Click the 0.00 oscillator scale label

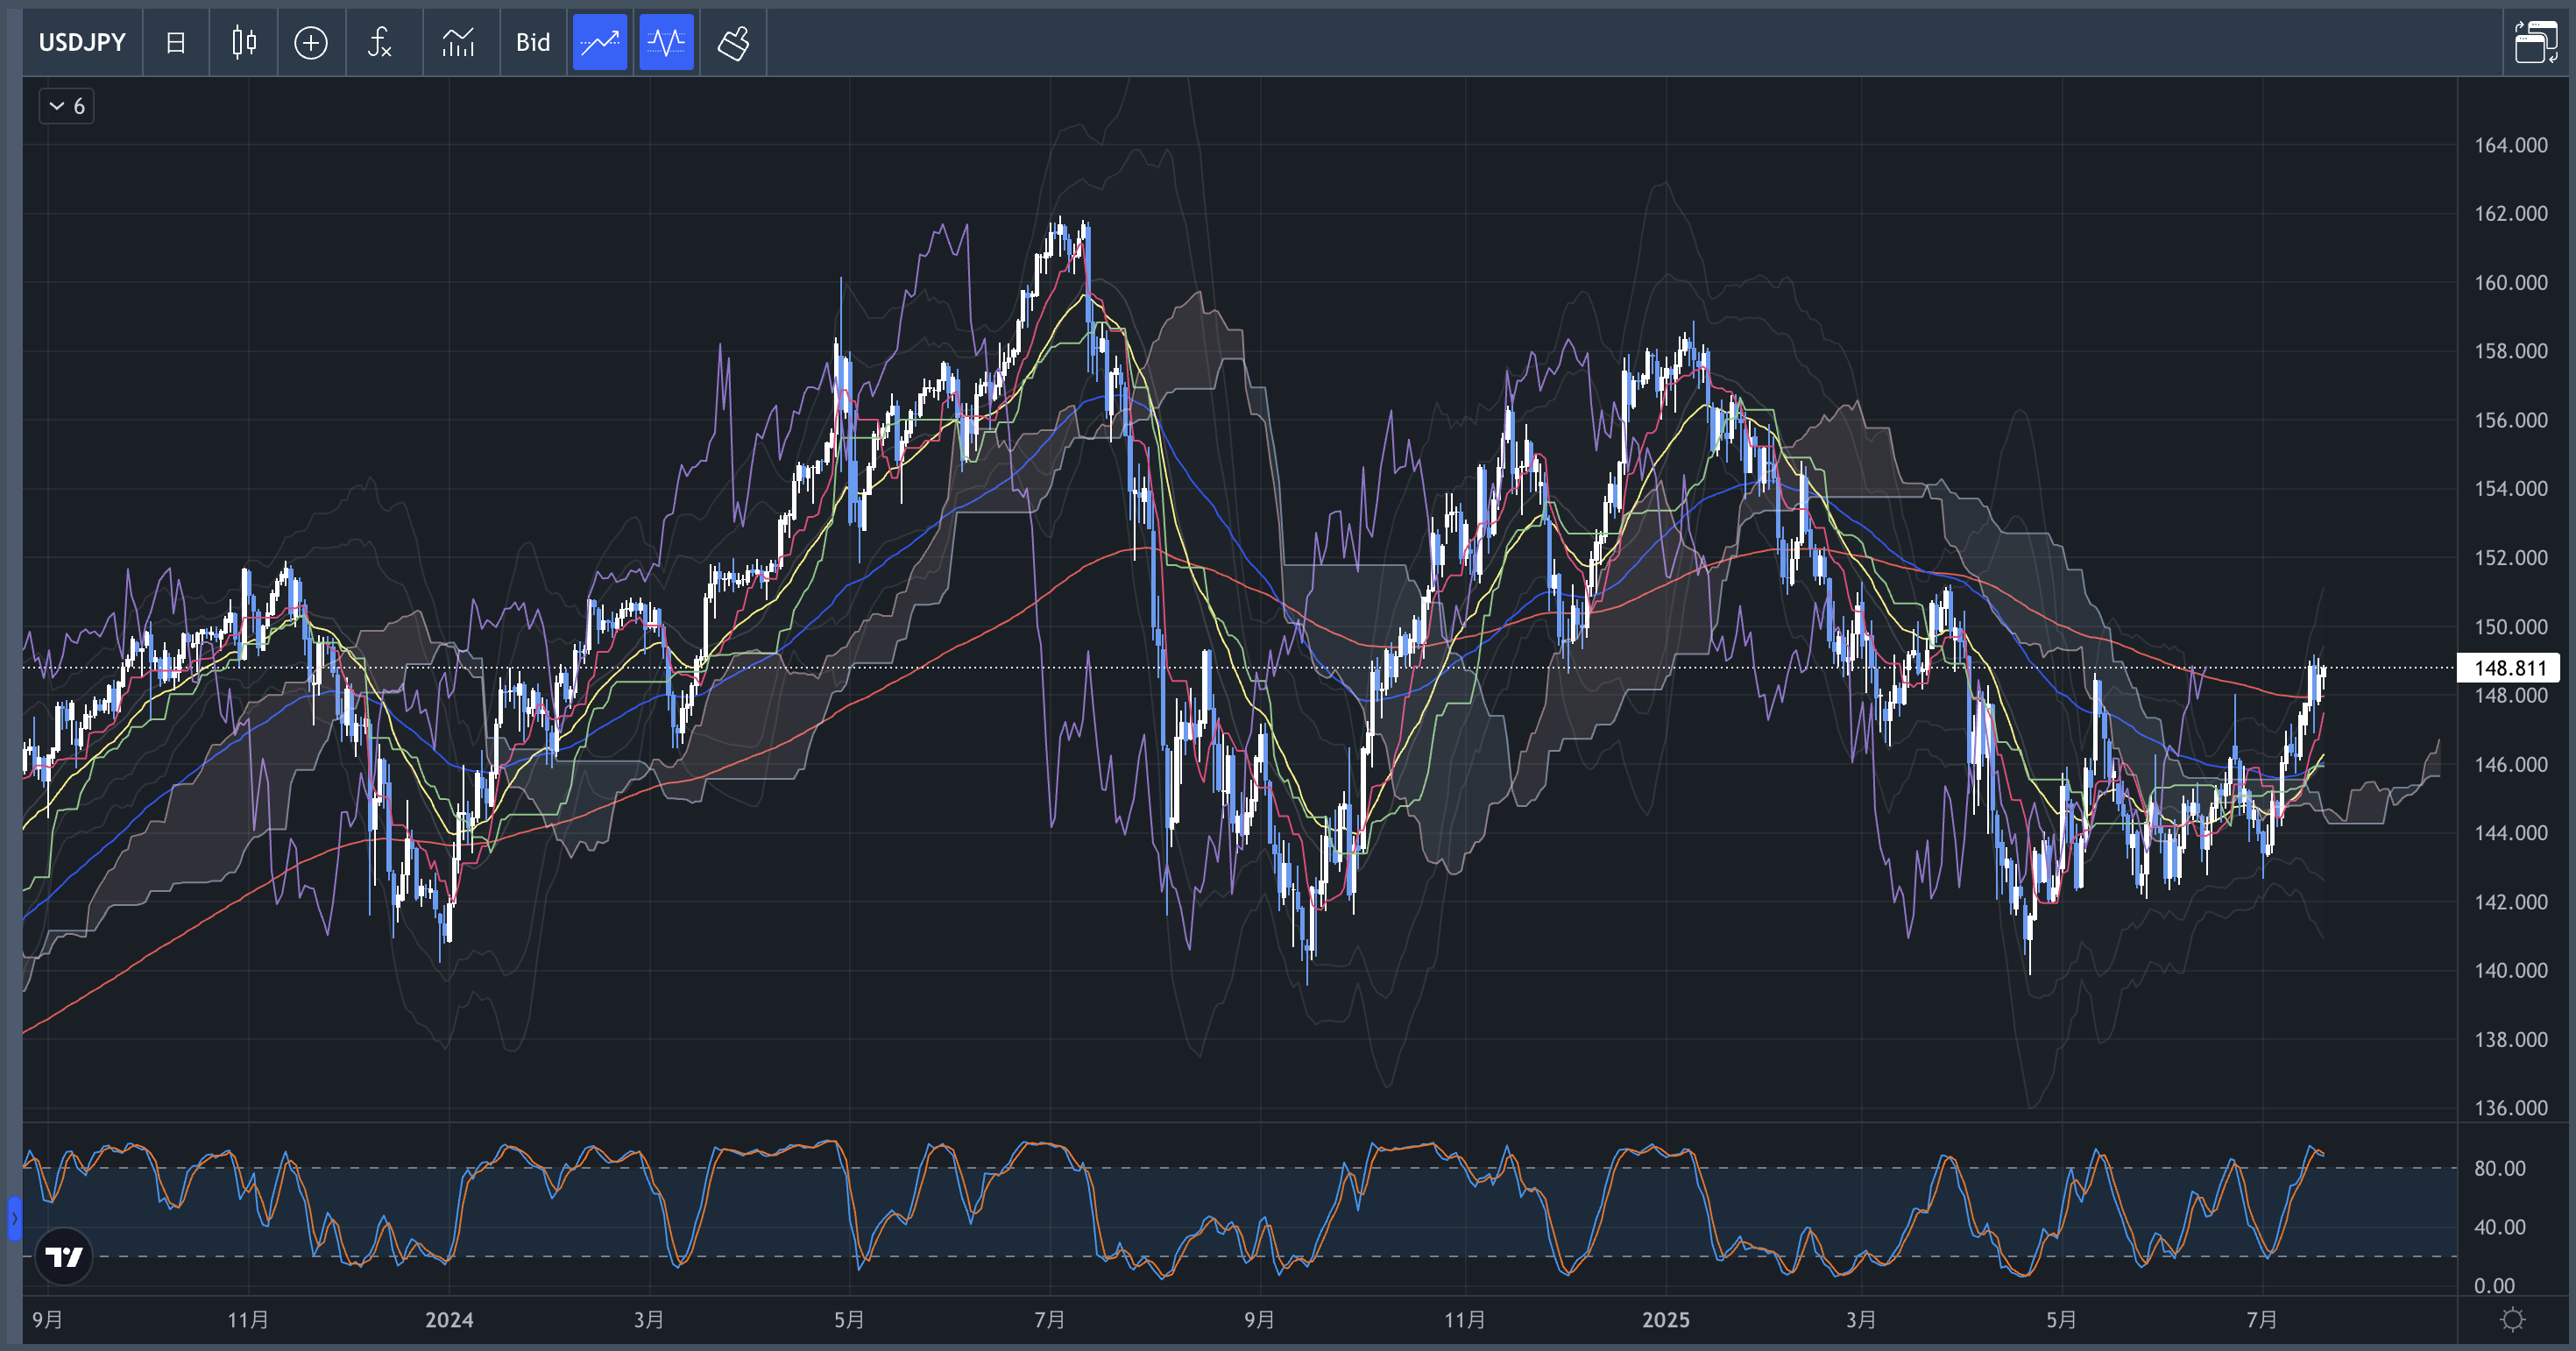[2494, 1286]
